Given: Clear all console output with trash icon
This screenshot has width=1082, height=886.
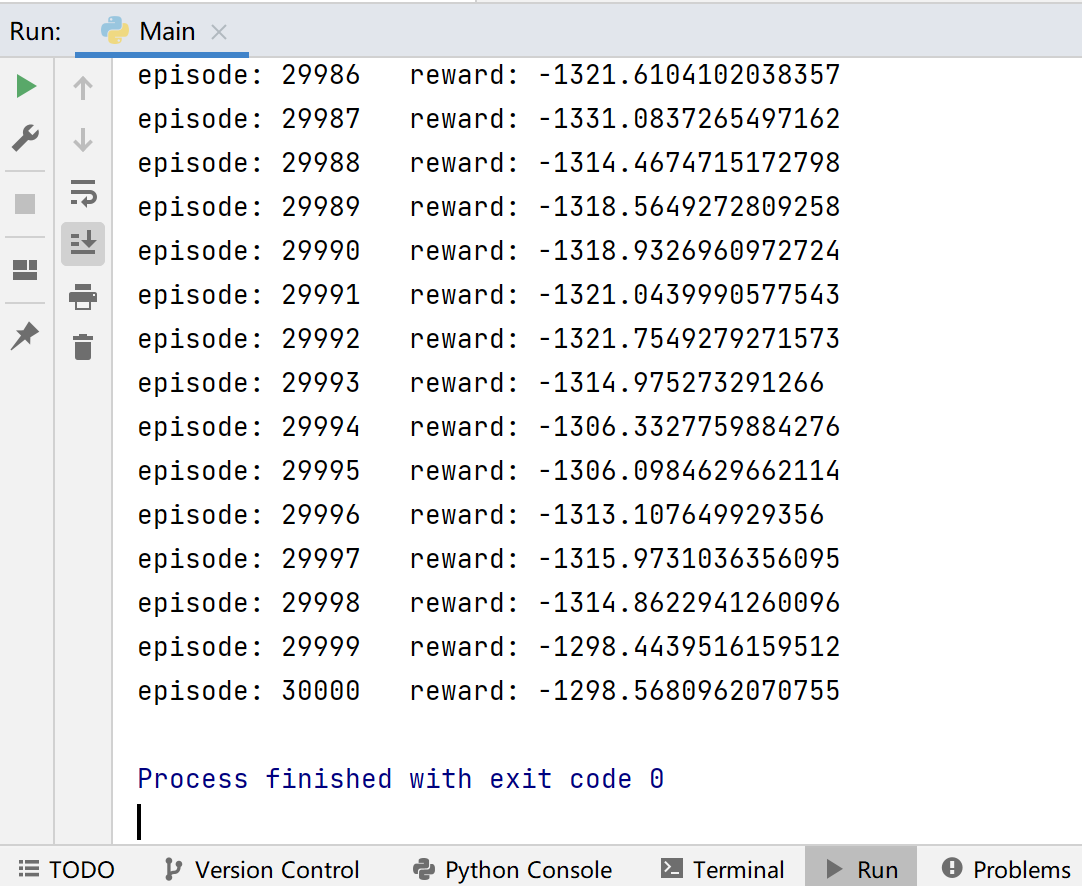Looking at the screenshot, I should pos(83,347).
